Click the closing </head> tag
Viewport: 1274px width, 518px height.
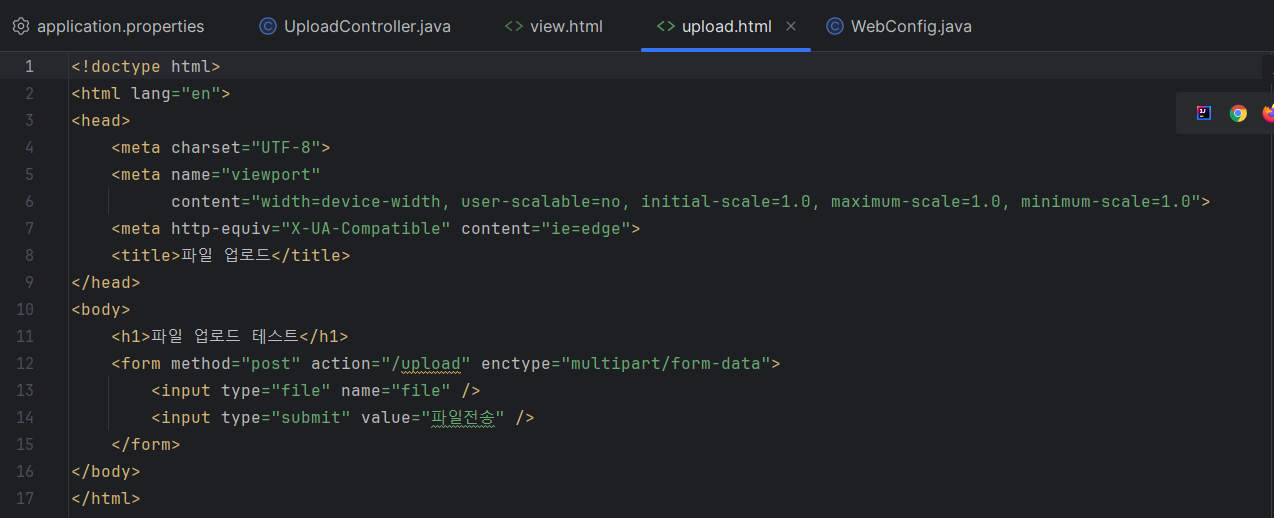click(x=106, y=282)
